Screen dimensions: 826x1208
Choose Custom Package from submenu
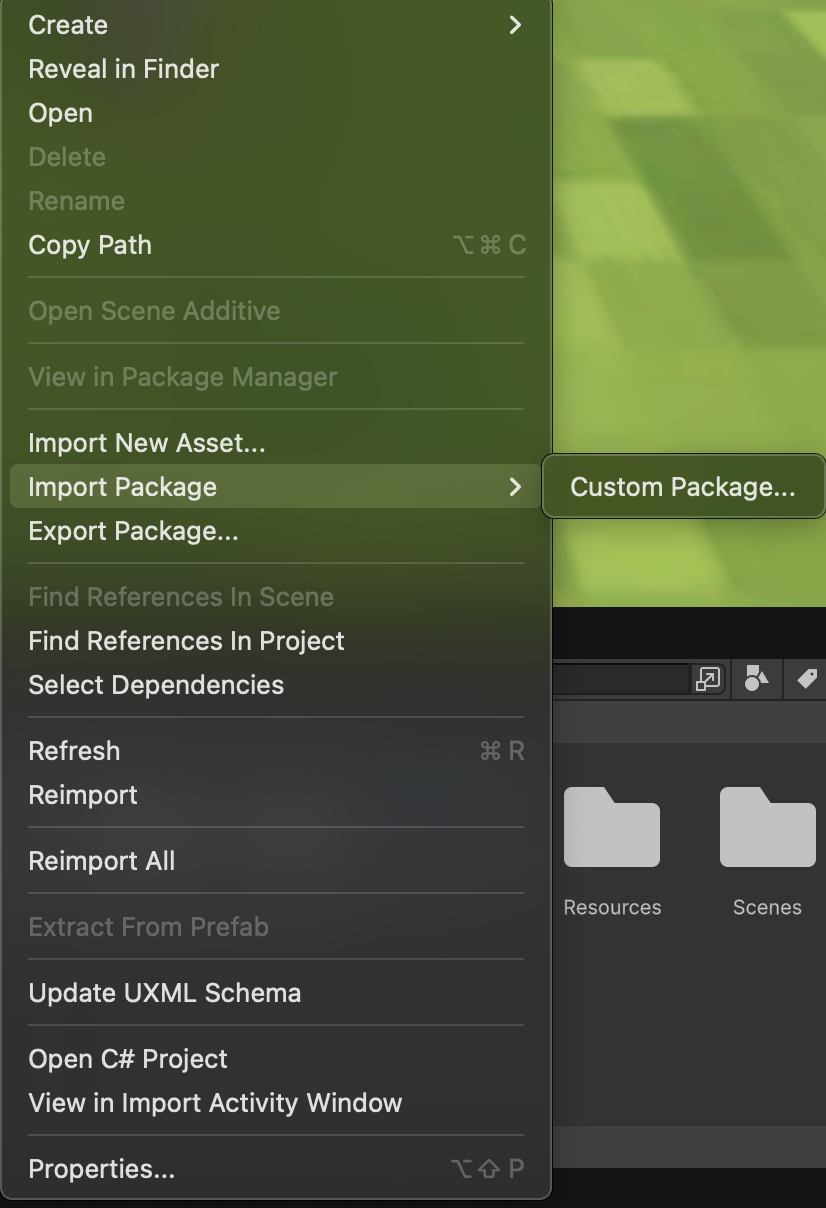[682, 487]
